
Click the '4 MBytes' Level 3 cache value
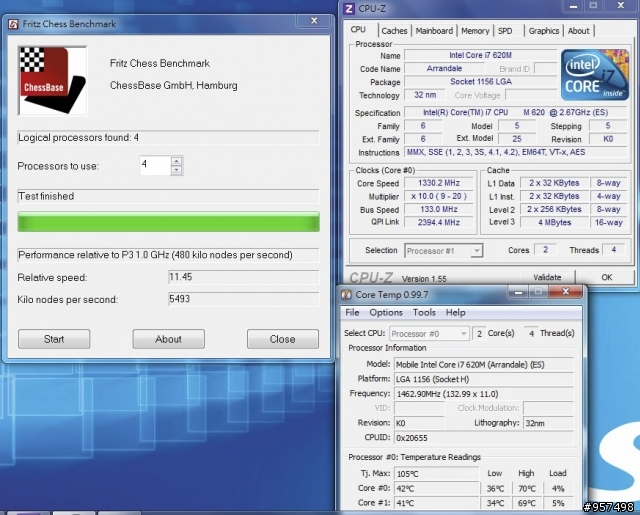point(554,222)
